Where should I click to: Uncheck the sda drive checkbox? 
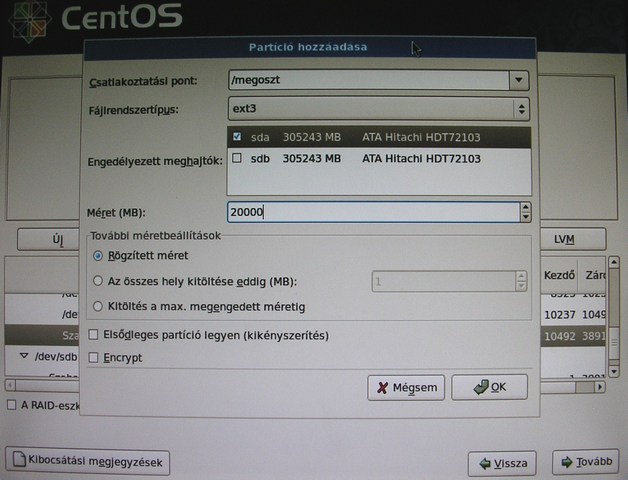(x=237, y=137)
